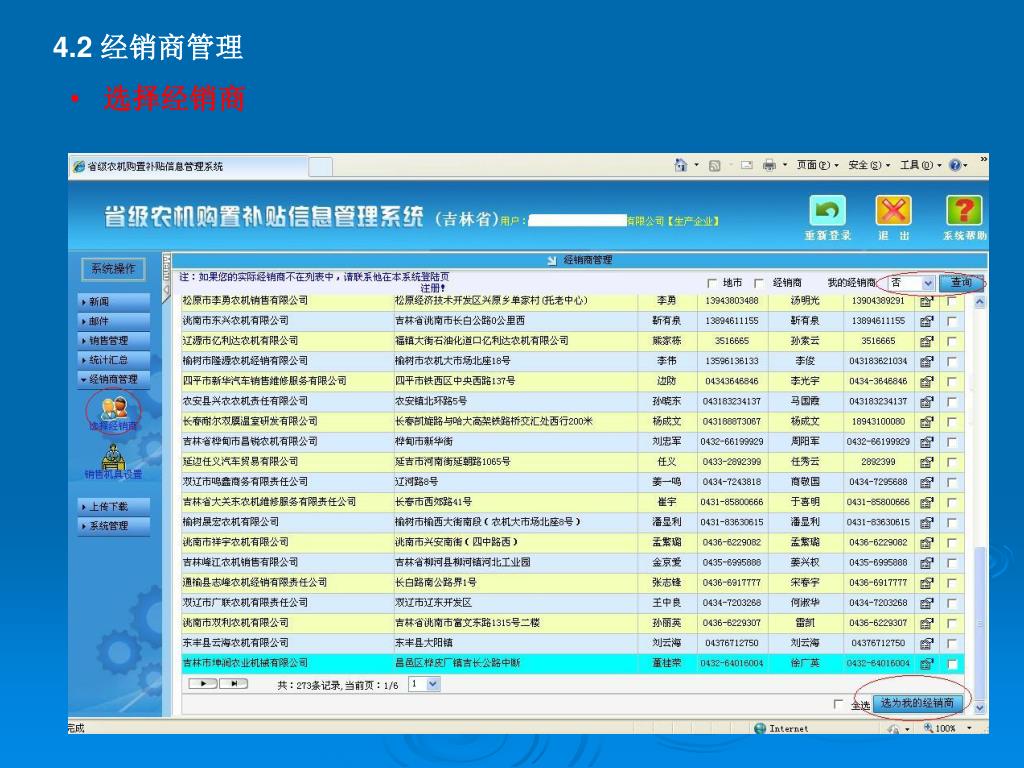This screenshot has height=768, width=1024.
Task: Open 销售机具设置 icon in sidebar
Action: tap(113, 456)
